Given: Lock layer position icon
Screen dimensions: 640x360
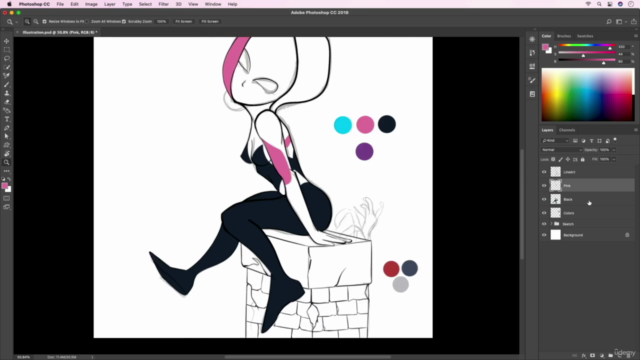Looking at the screenshot, I should point(568,159).
